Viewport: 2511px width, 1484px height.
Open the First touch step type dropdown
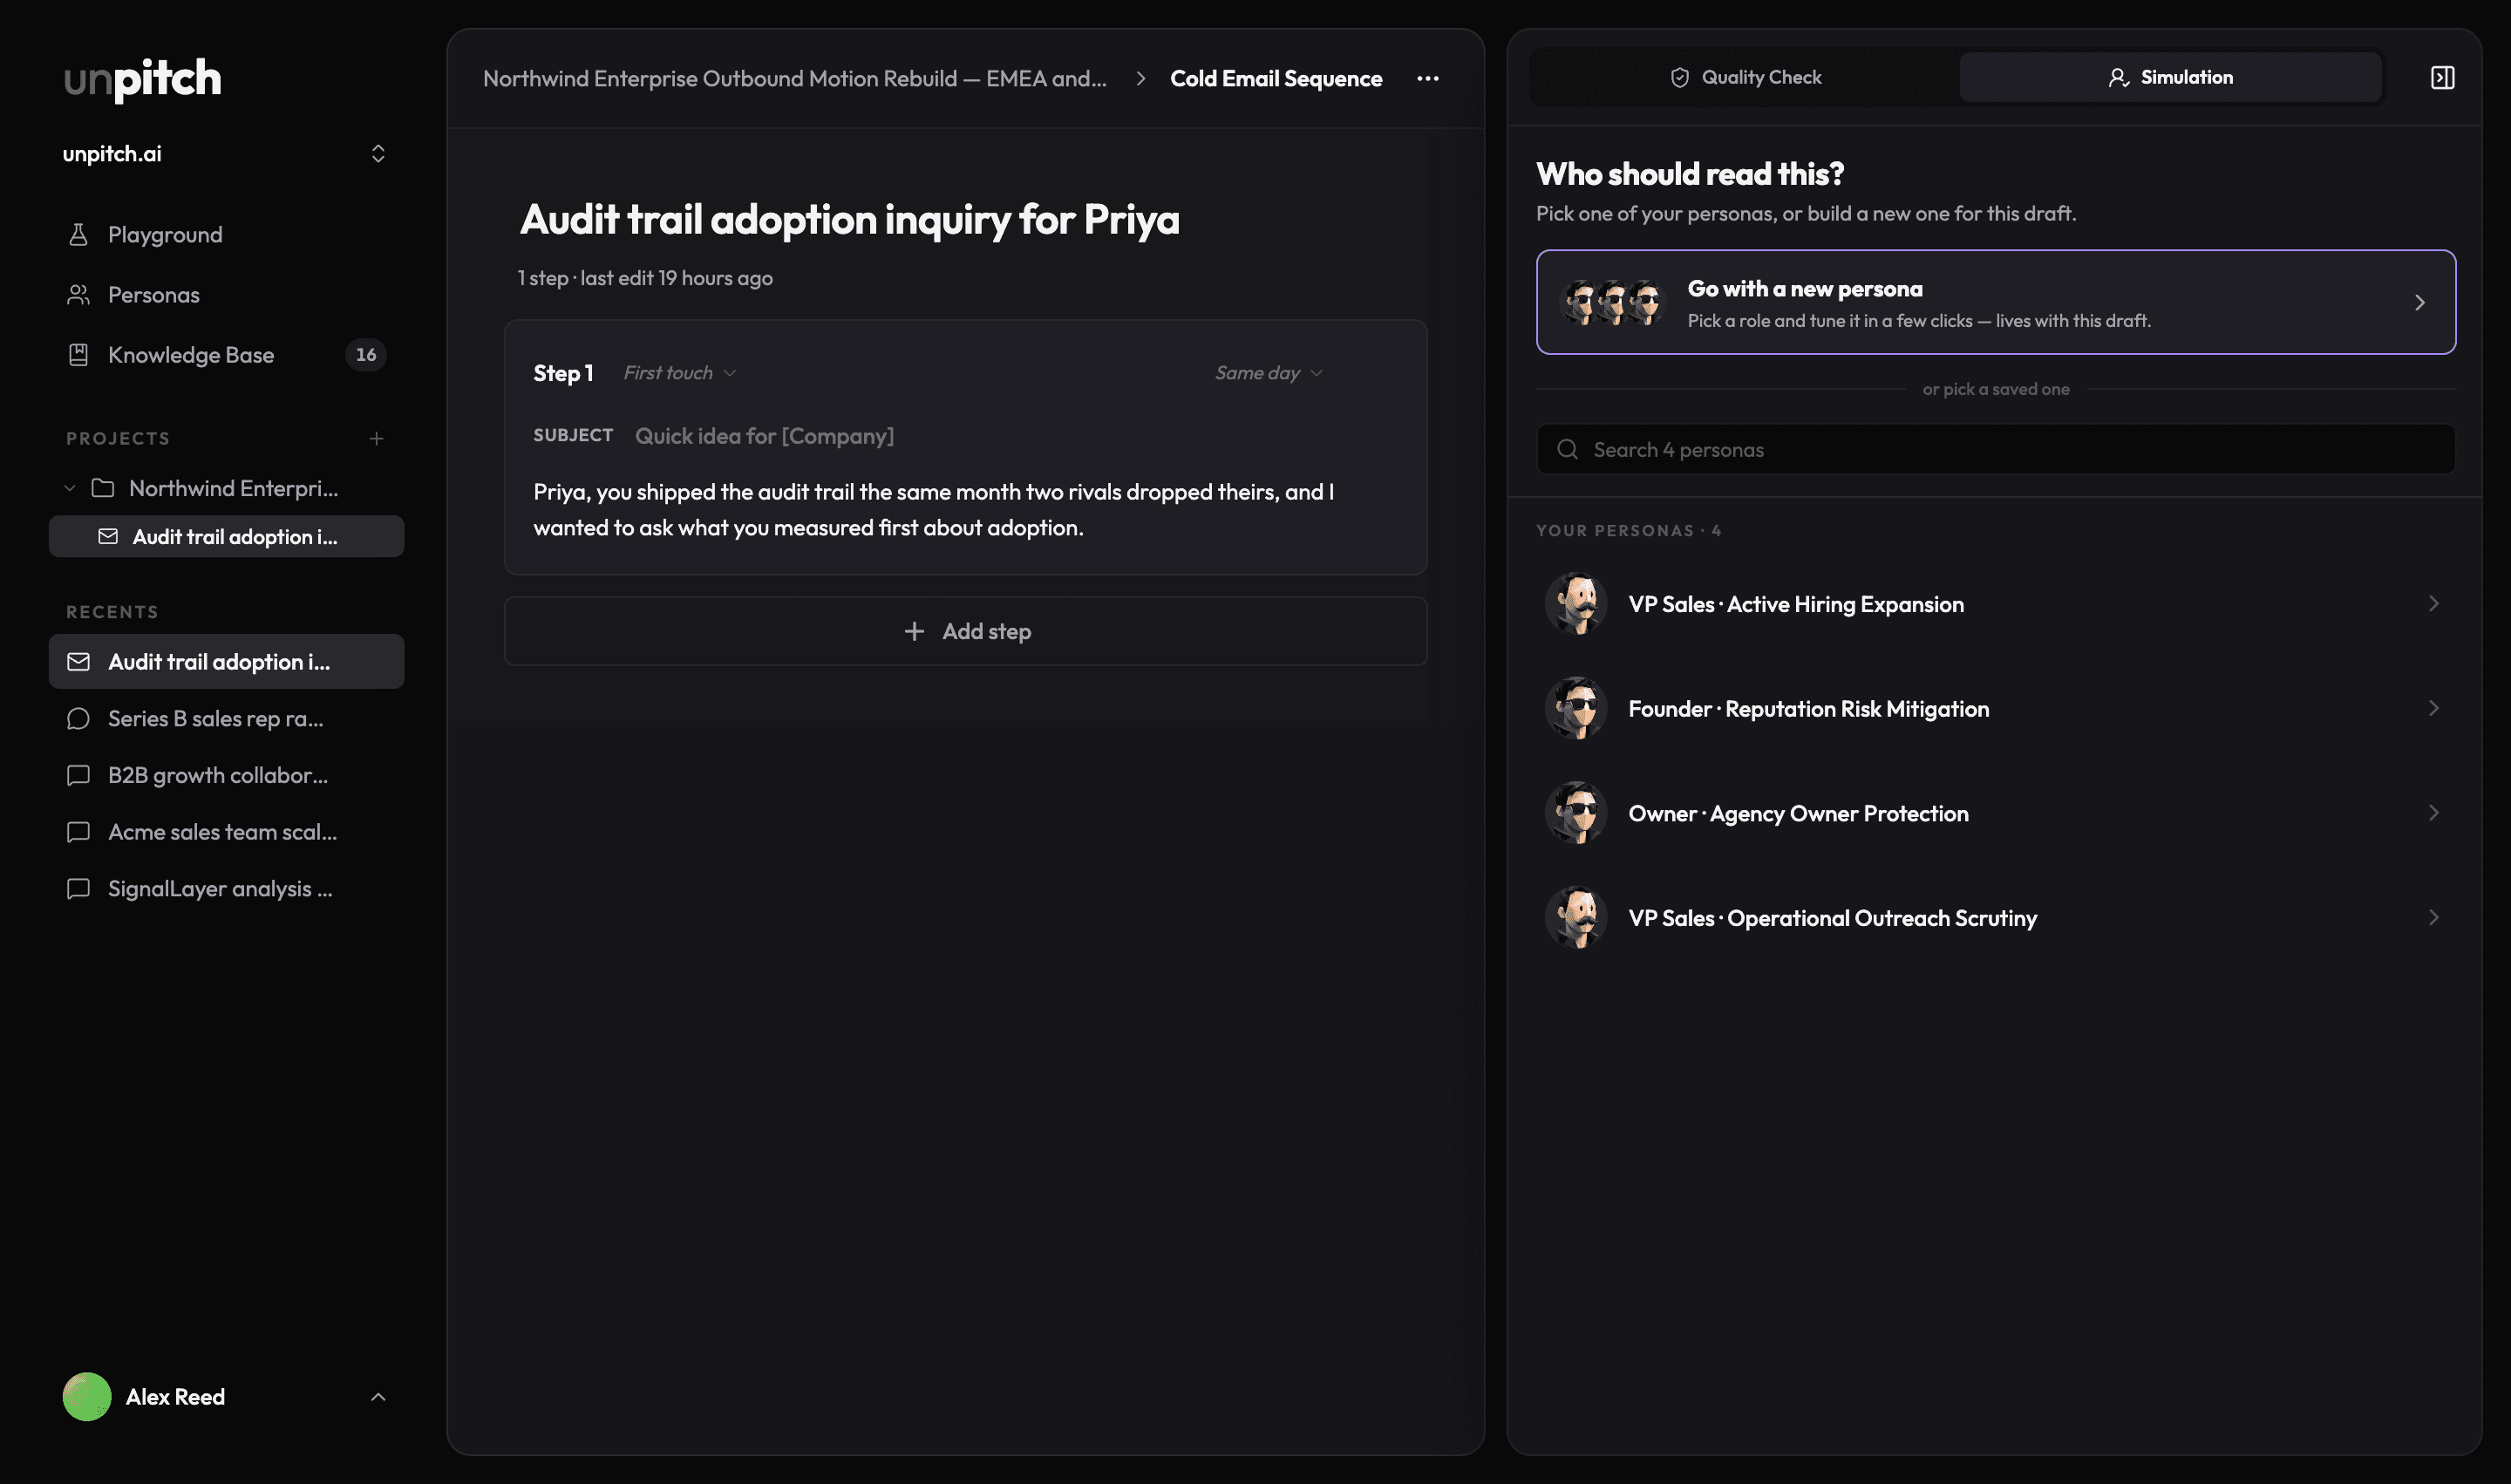tap(680, 373)
